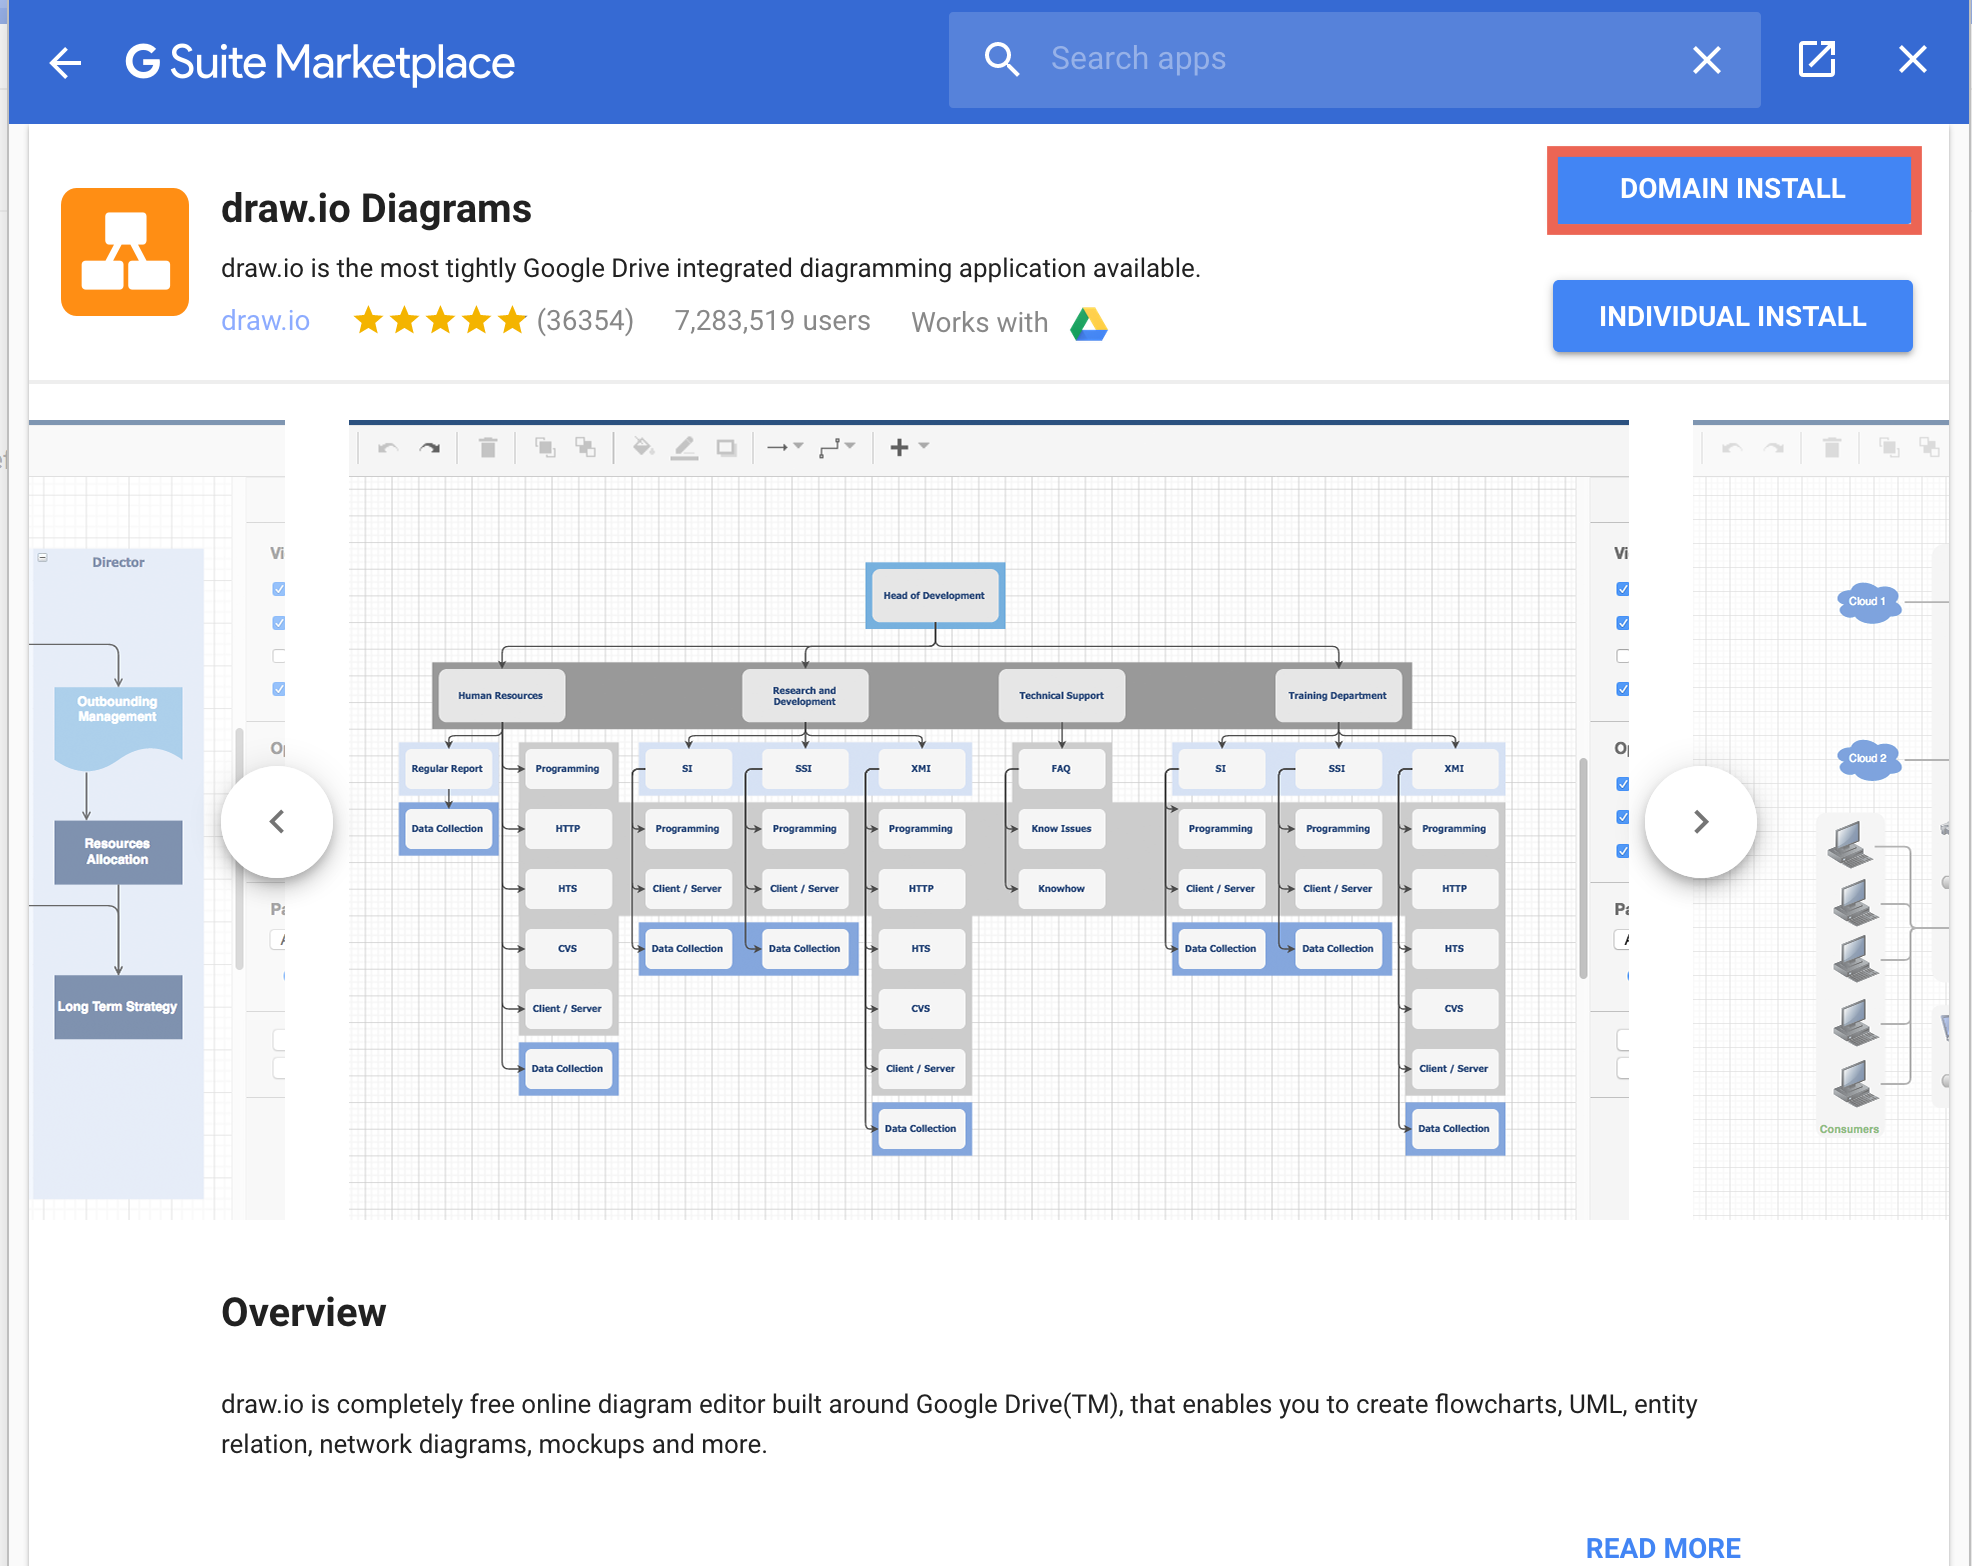Image resolution: width=1972 pixels, height=1566 pixels.
Task: Click the Consumers label
Action: click(1849, 1130)
